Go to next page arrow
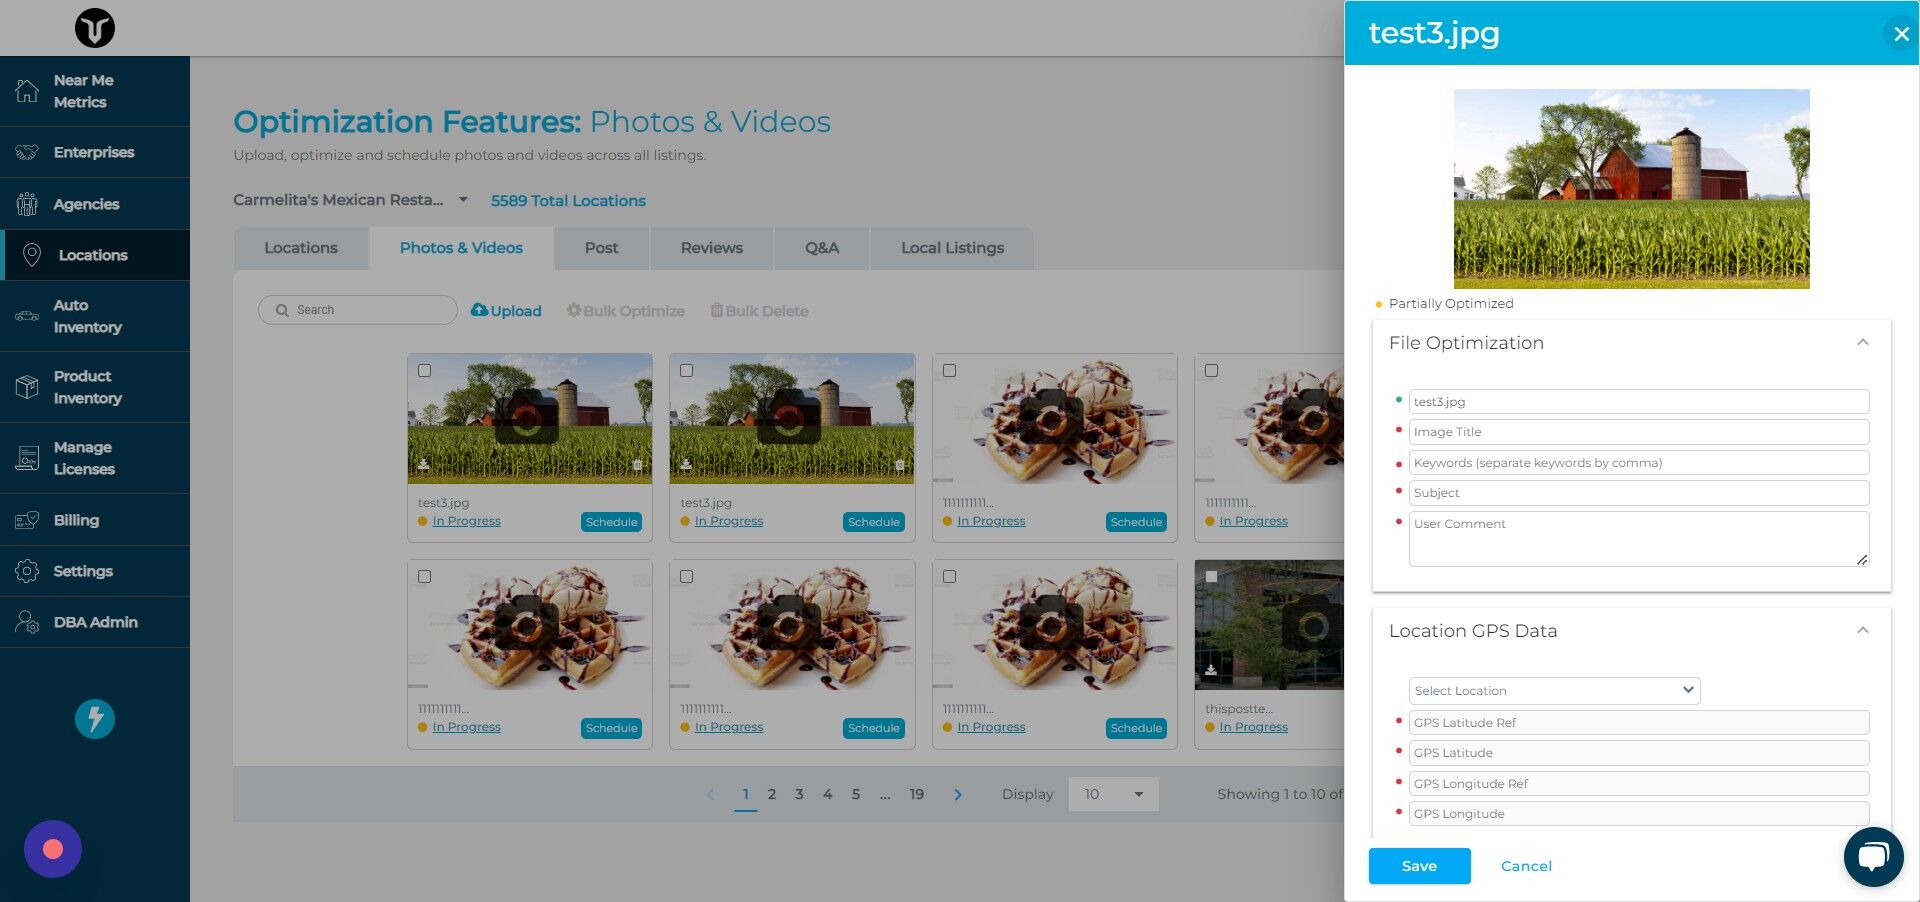This screenshot has width=1920, height=902. [x=958, y=795]
